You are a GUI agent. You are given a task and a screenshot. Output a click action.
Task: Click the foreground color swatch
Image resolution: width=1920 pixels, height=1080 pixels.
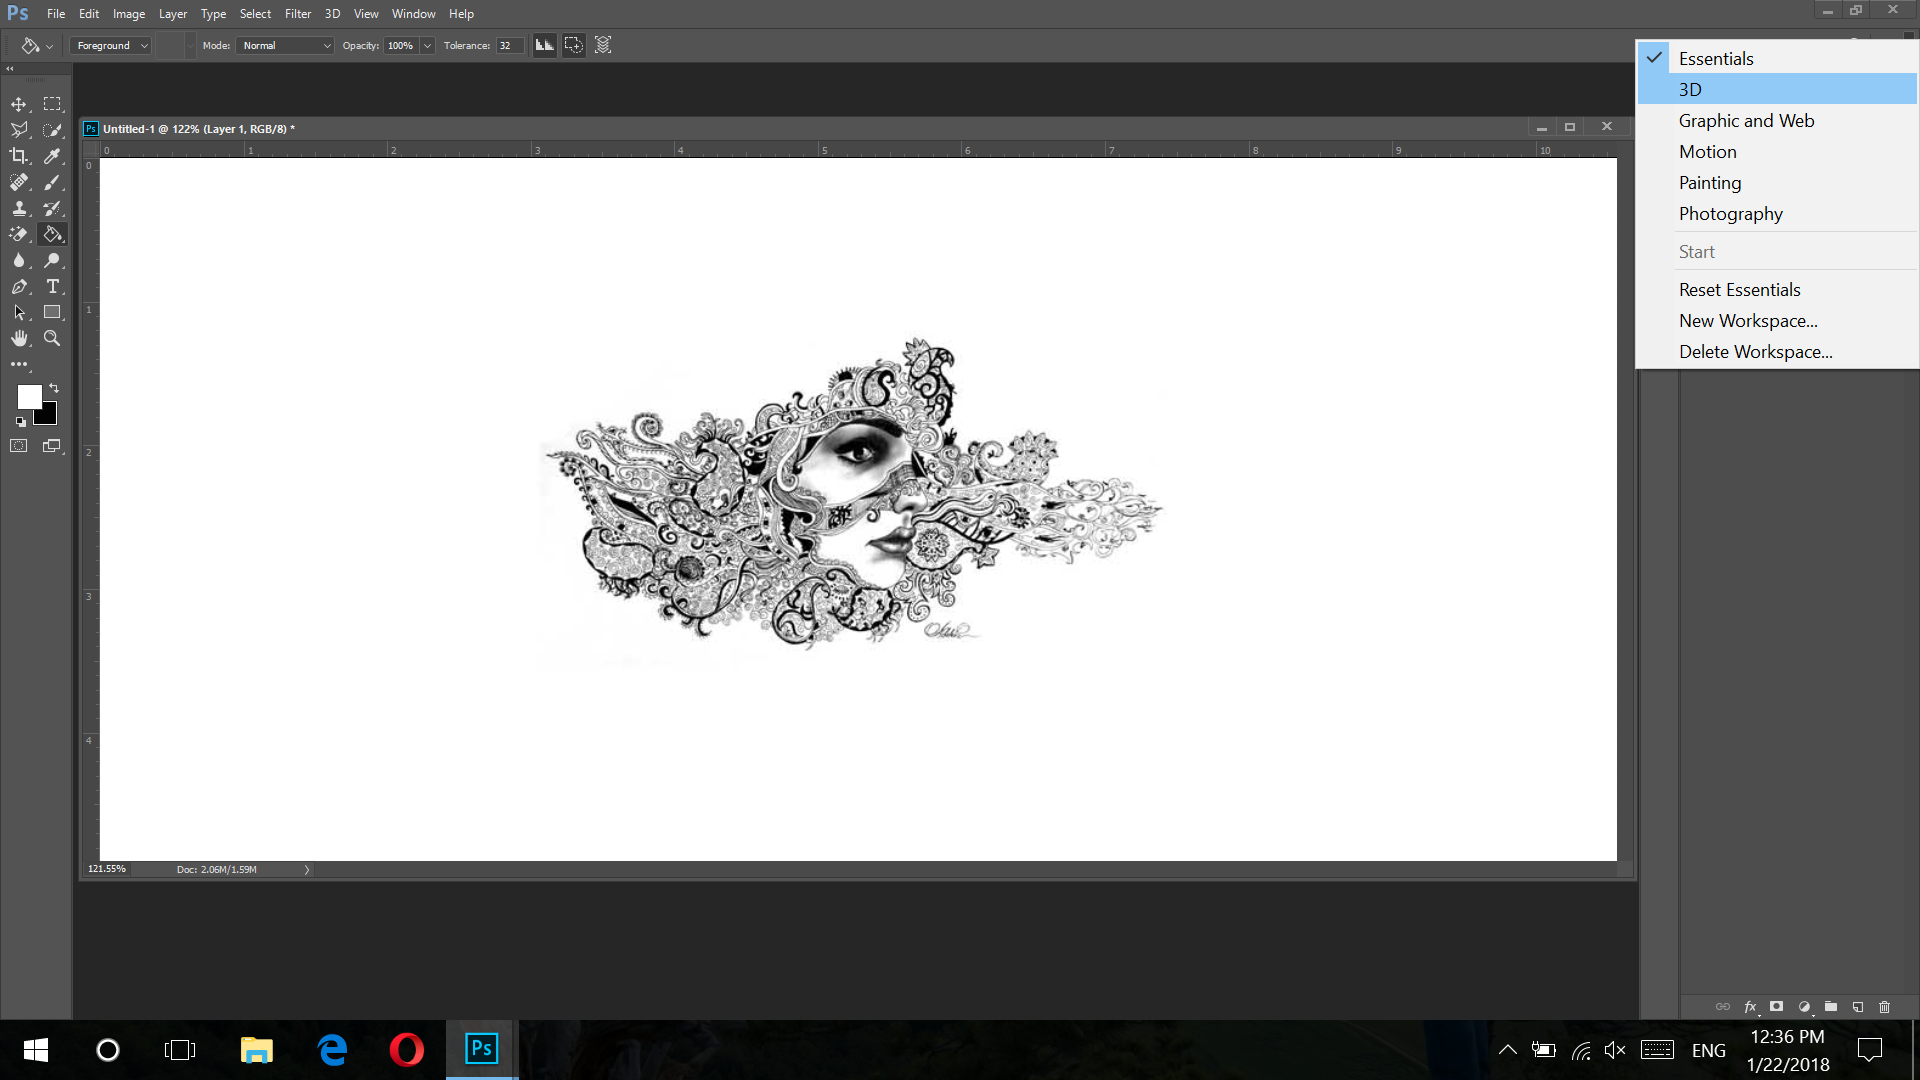click(x=28, y=397)
